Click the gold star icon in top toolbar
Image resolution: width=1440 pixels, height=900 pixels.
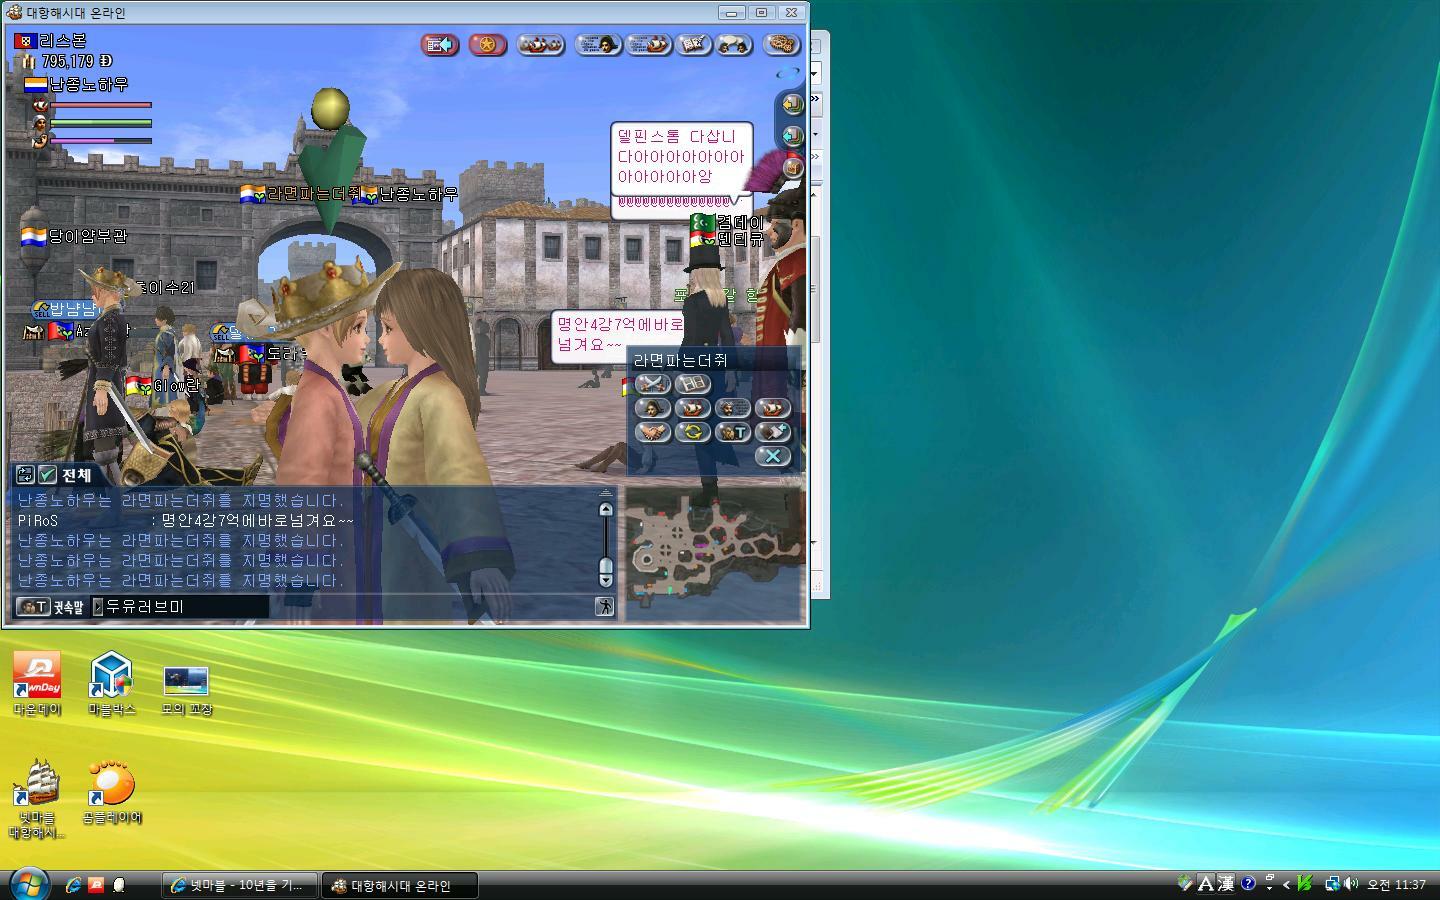[x=487, y=45]
